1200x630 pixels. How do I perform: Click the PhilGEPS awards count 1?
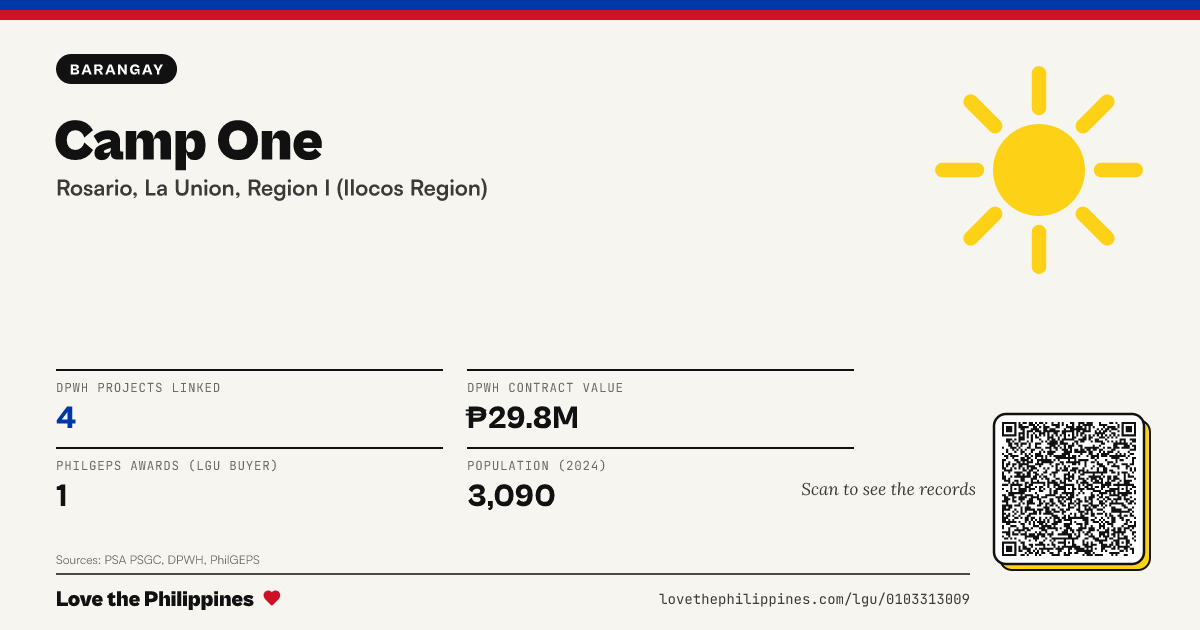(x=62, y=495)
